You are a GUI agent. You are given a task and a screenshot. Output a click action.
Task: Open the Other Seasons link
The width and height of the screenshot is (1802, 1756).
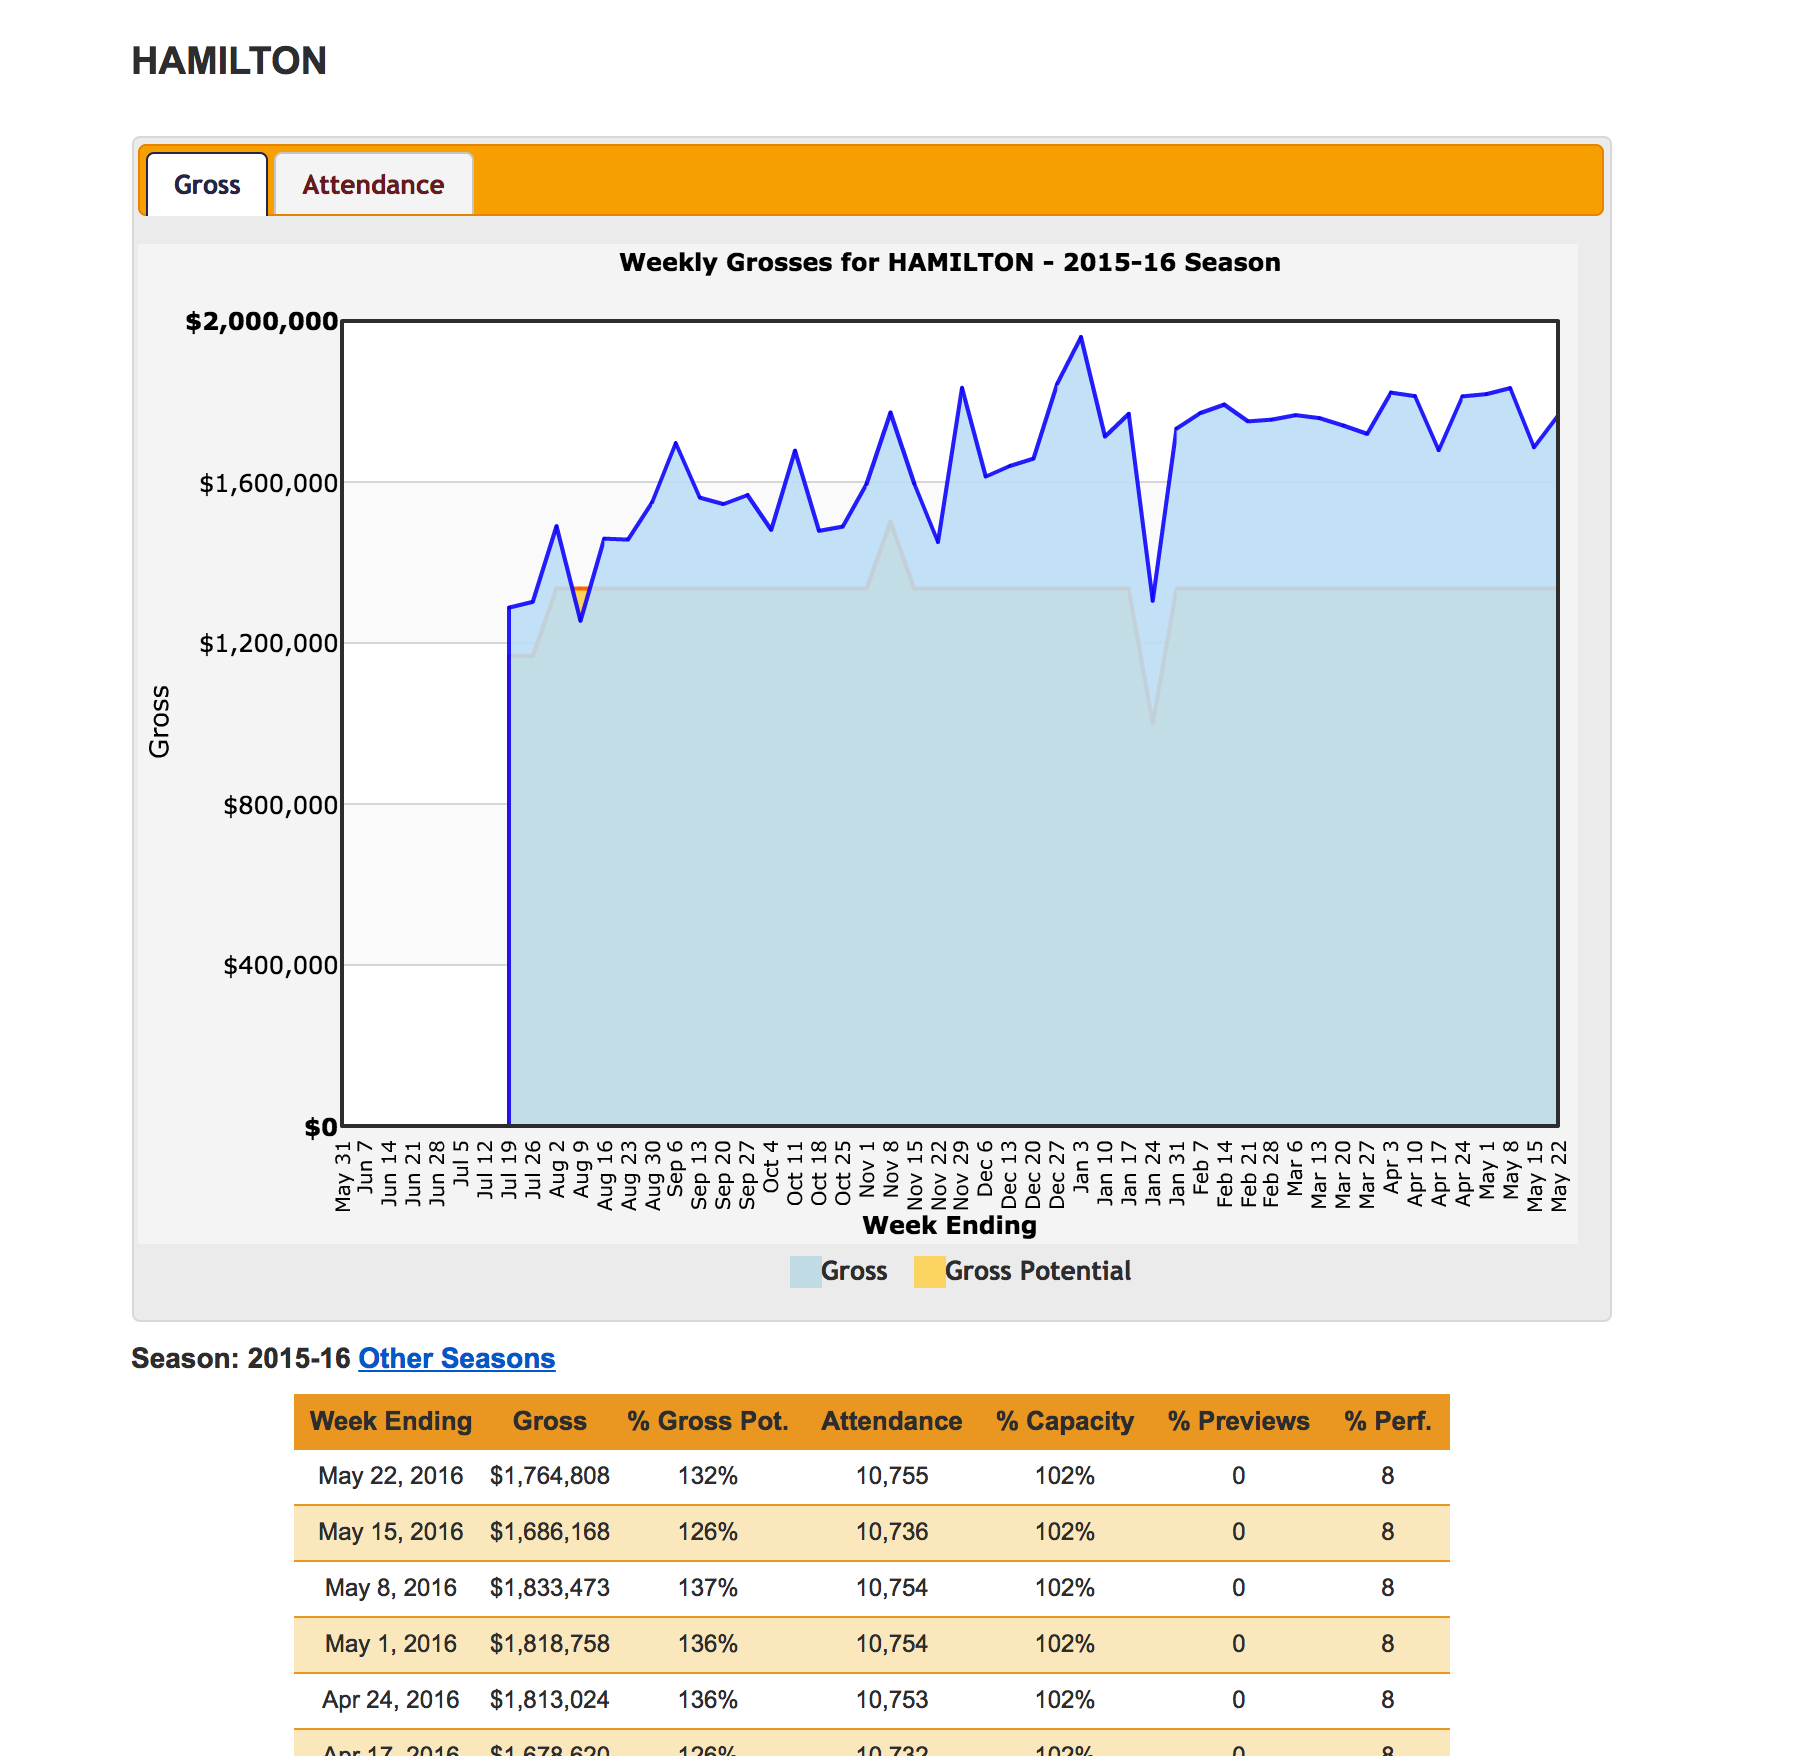[456, 1358]
